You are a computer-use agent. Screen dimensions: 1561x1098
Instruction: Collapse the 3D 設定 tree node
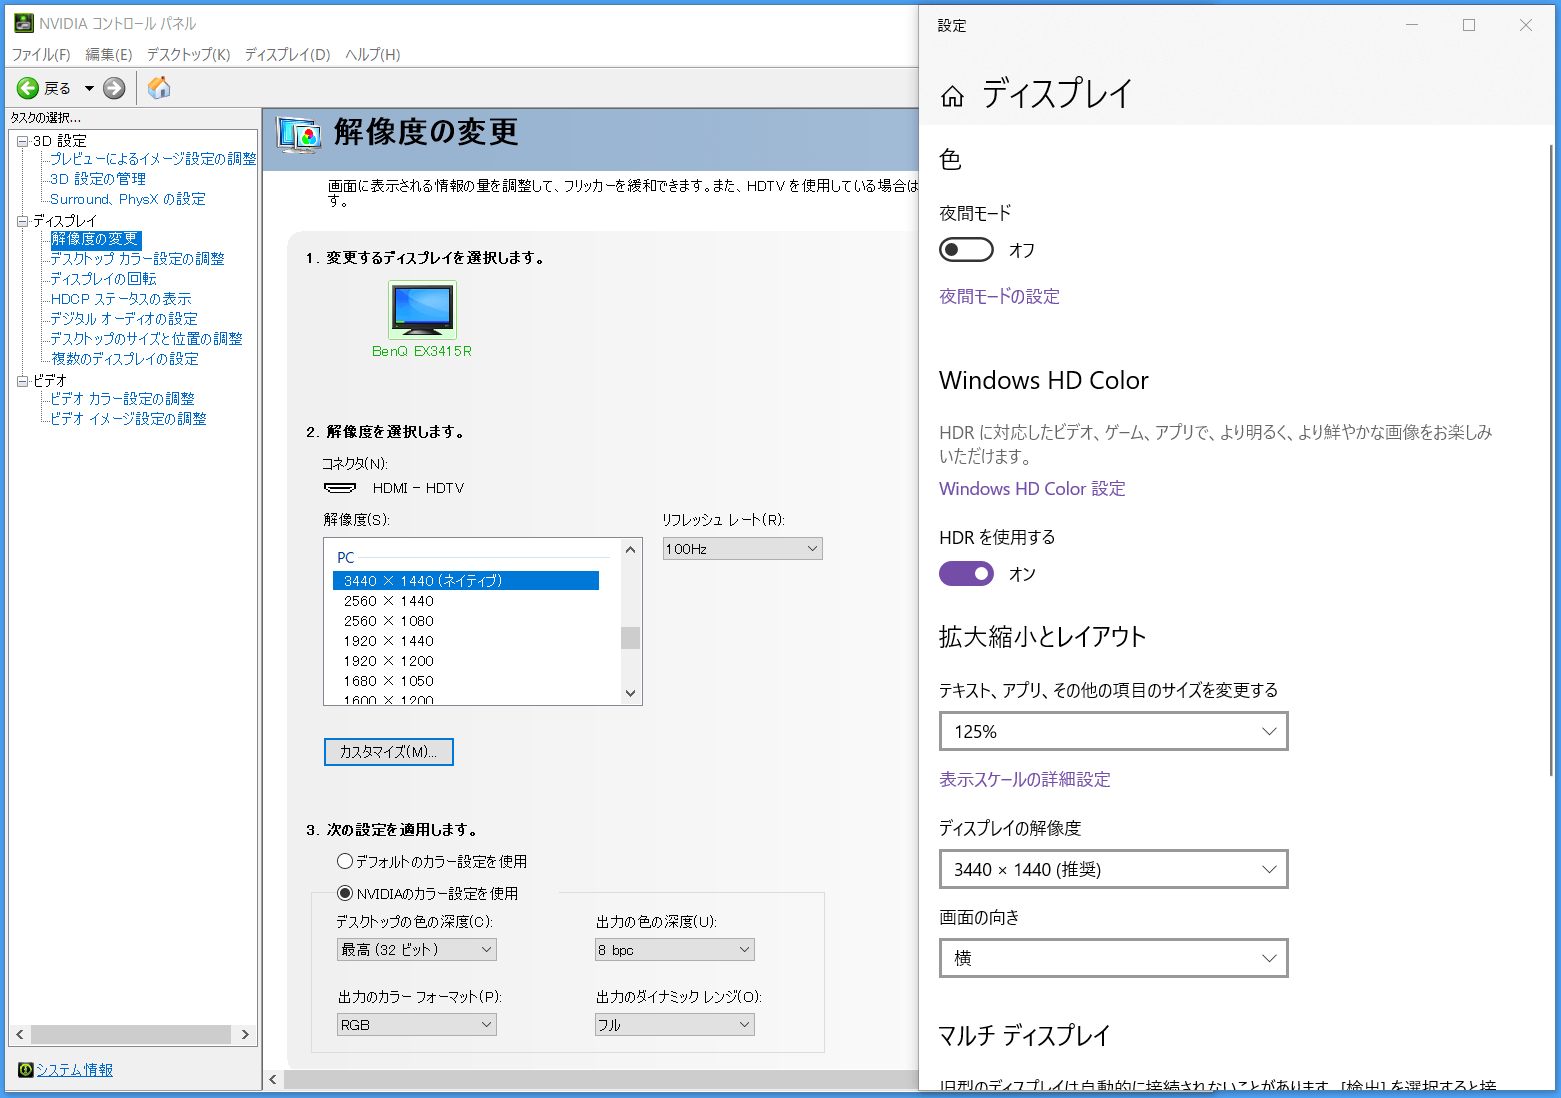pos(22,141)
